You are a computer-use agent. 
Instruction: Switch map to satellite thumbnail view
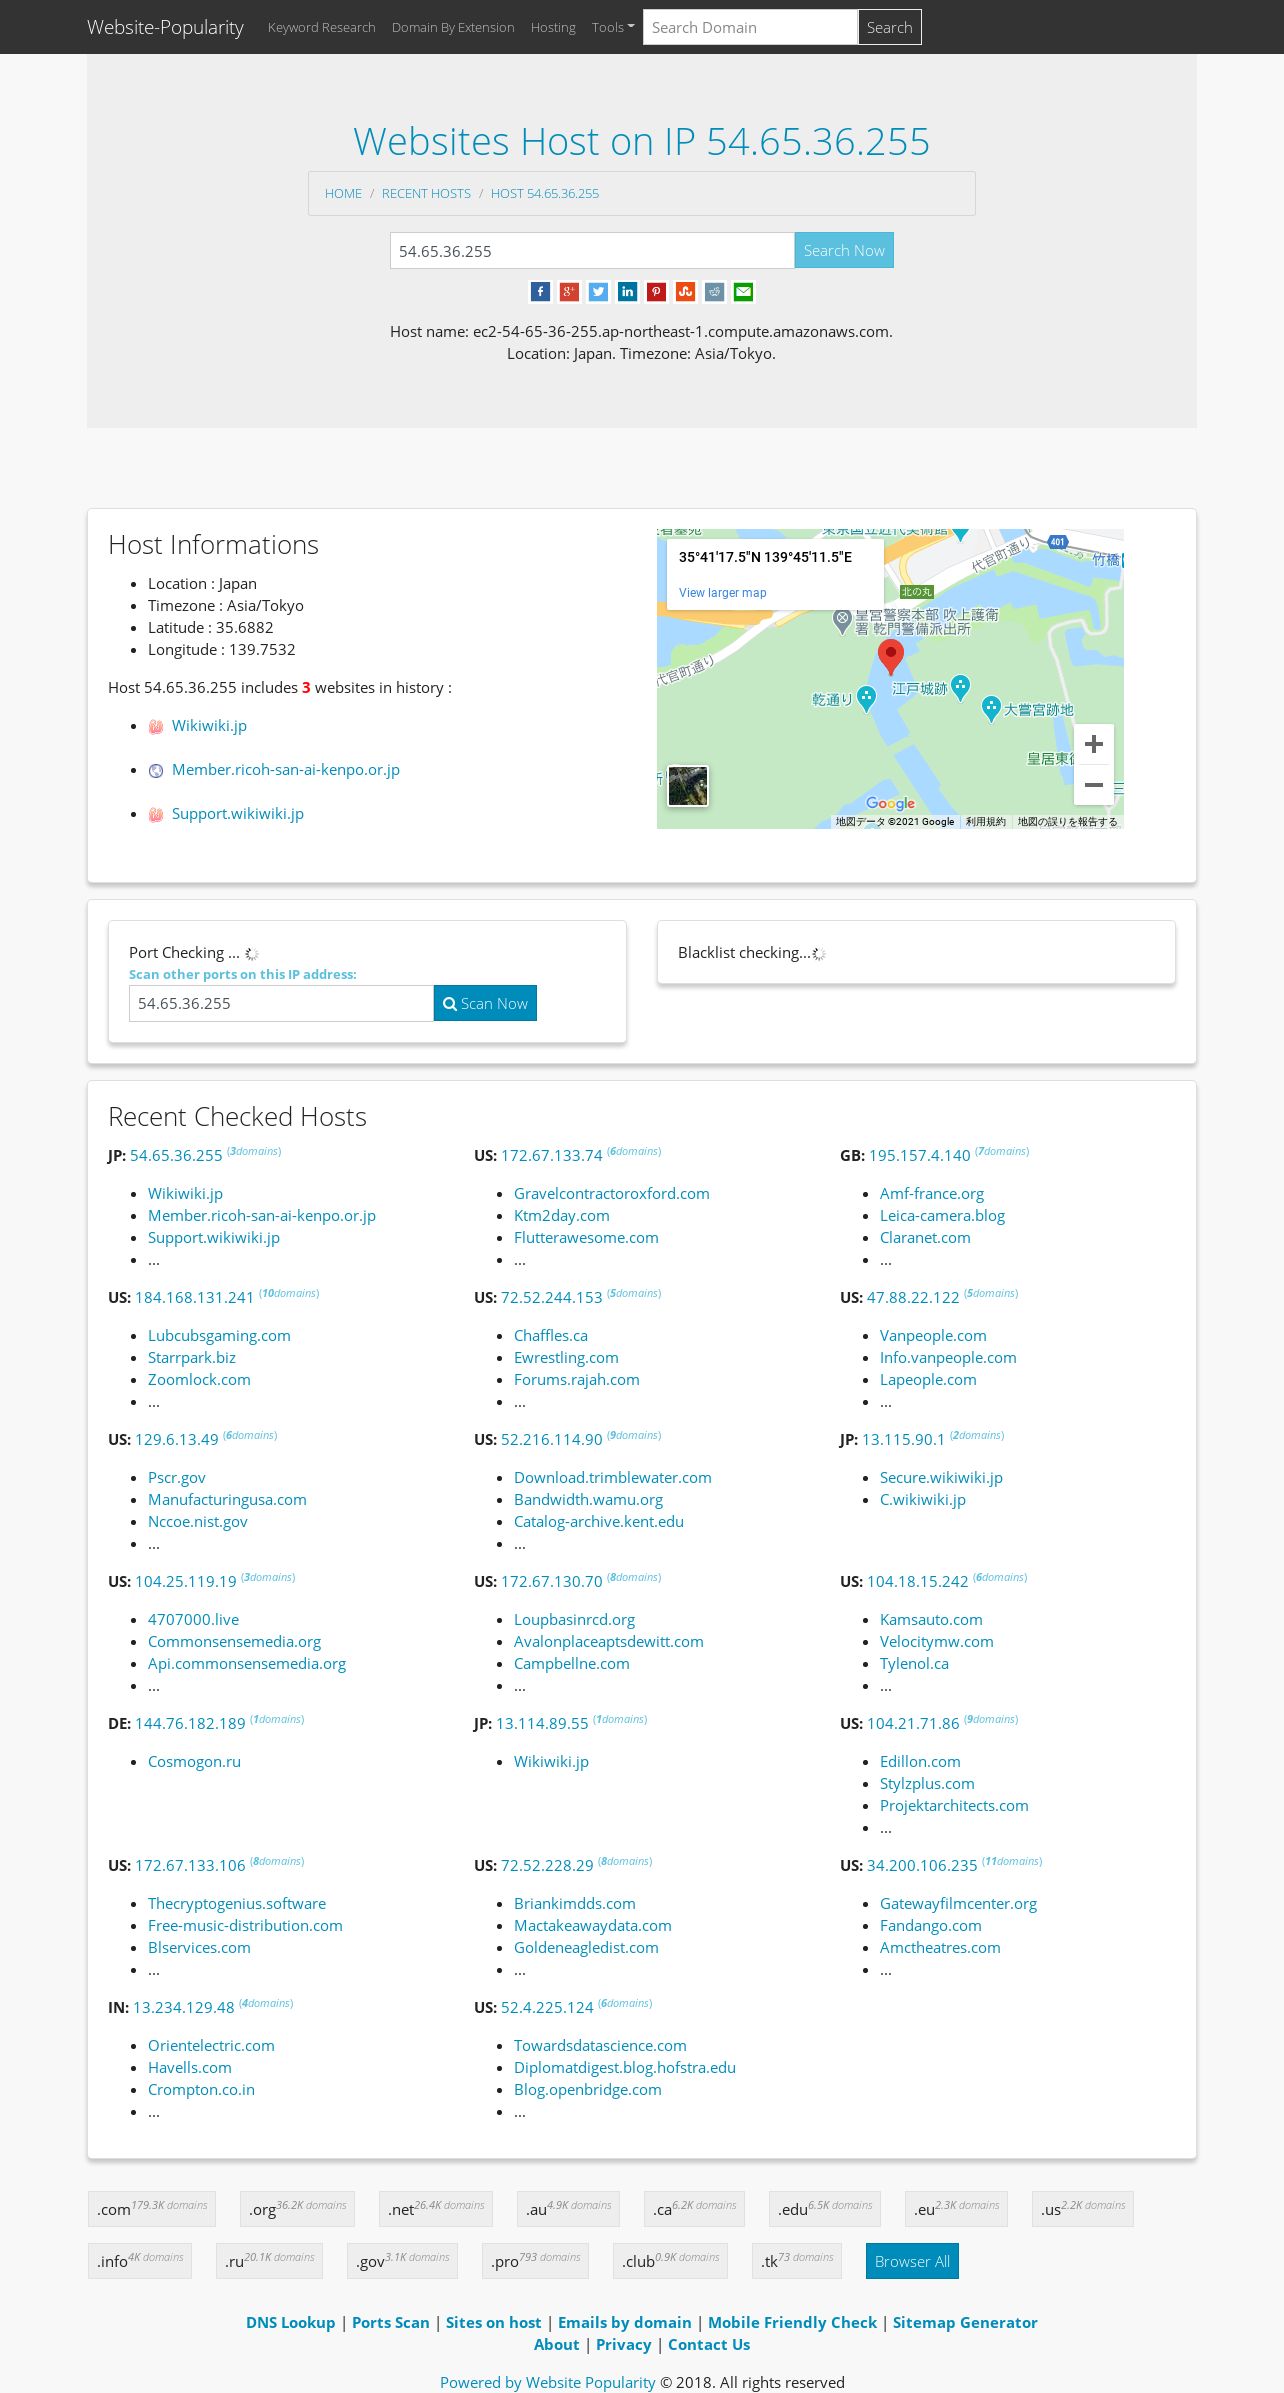tap(688, 786)
